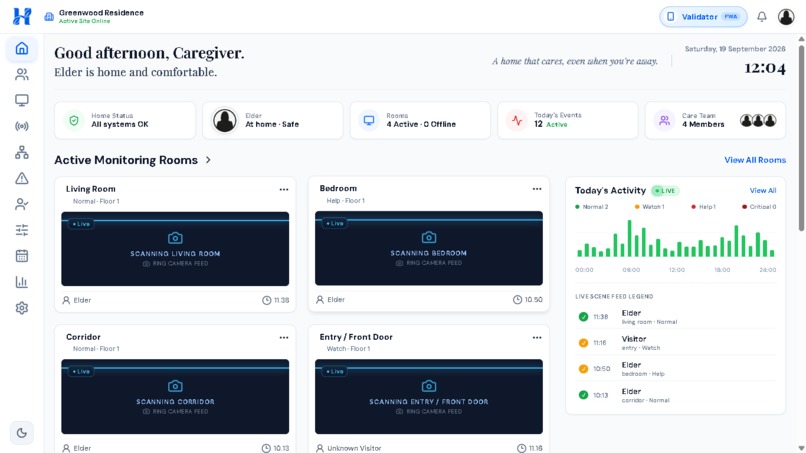
Task: Open the Today's Events card
Action: tap(567, 120)
